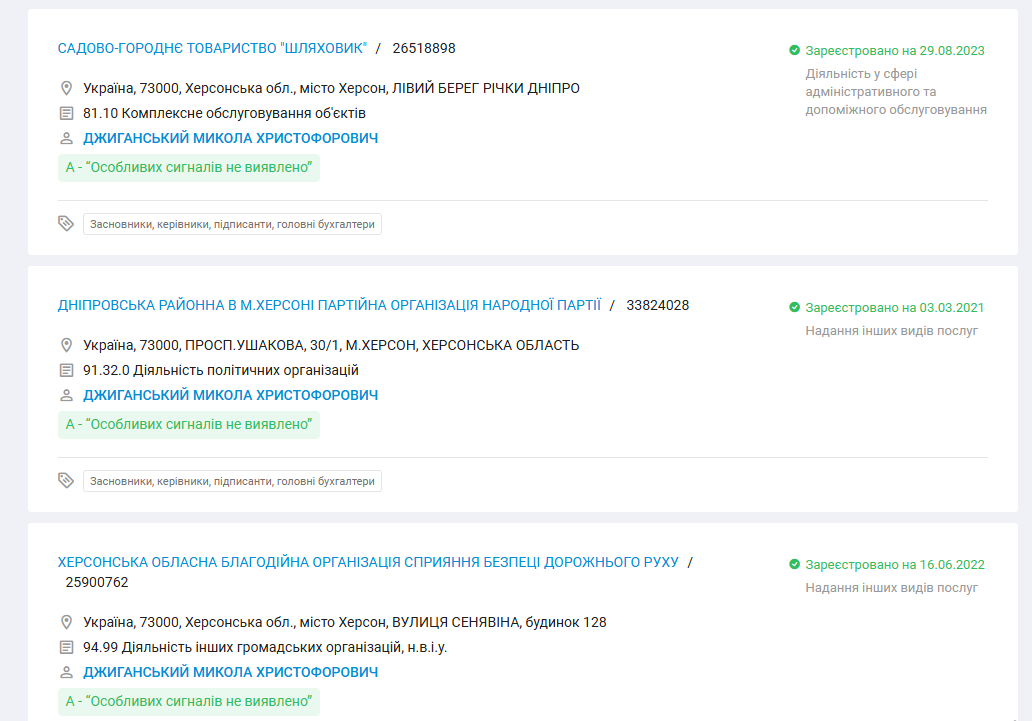Click the green check icon beside Зареєстровано на 29.08.2023
The height and width of the screenshot is (721, 1032).
pyautogui.click(x=794, y=50)
